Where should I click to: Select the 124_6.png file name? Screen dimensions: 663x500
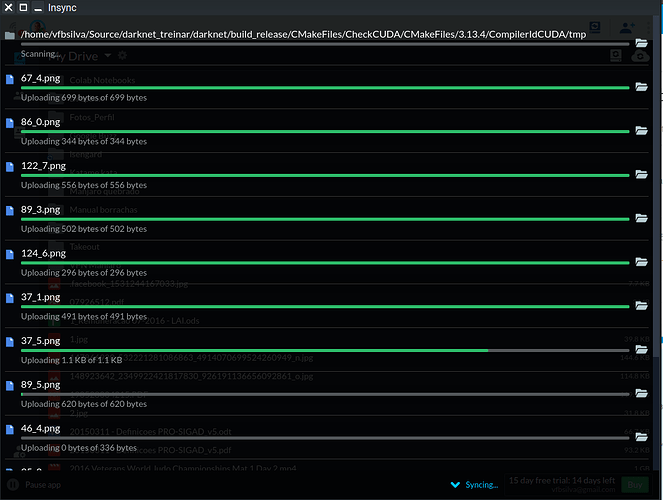pyautogui.click(x=44, y=254)
